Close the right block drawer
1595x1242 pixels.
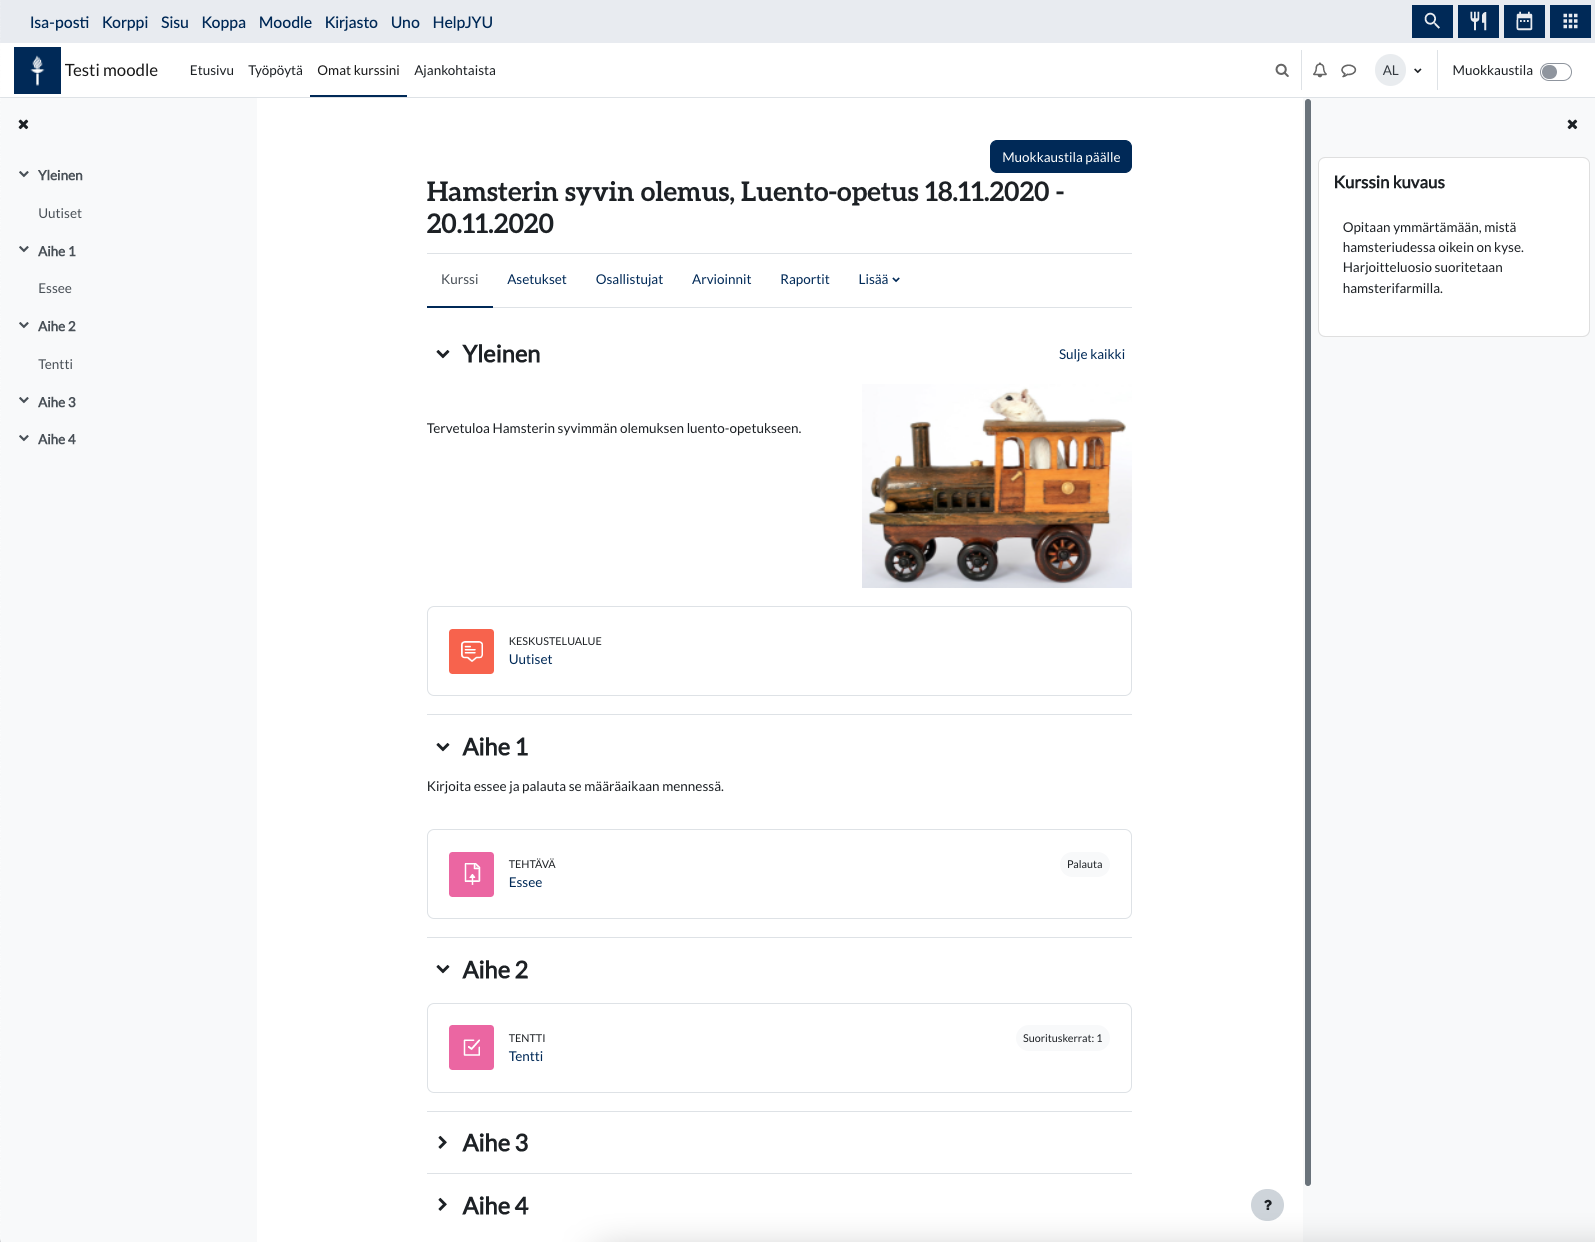(x=1572, y=124)
